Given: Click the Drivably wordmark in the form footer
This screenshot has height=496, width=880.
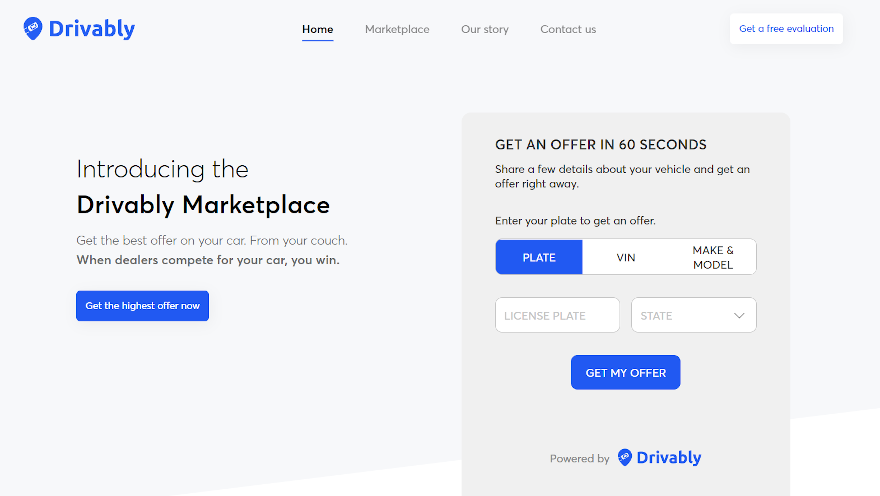Looking at the screenshot, I should pos(669,458).
